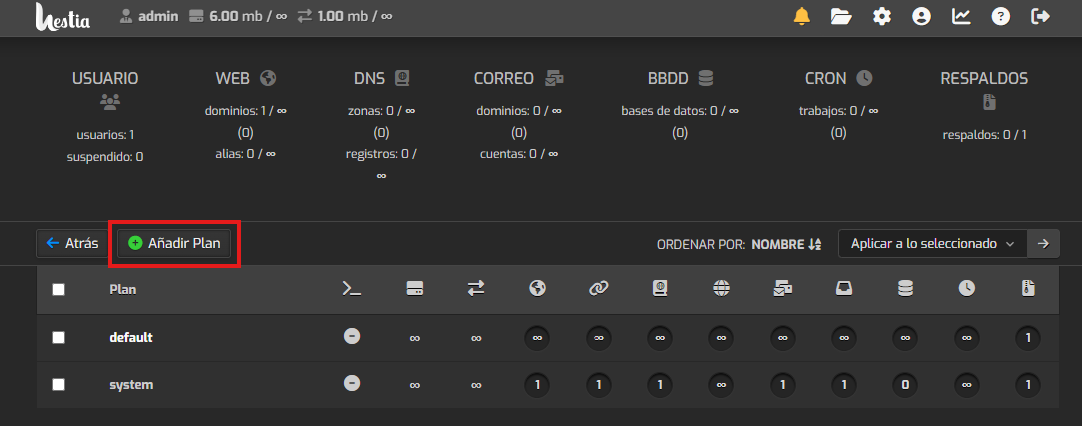Click the 'Añadir Plan' button

click(175, 243)
